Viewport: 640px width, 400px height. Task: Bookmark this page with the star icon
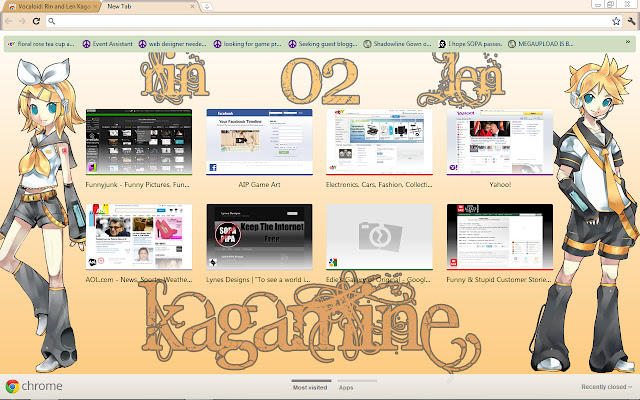point(616,21)
